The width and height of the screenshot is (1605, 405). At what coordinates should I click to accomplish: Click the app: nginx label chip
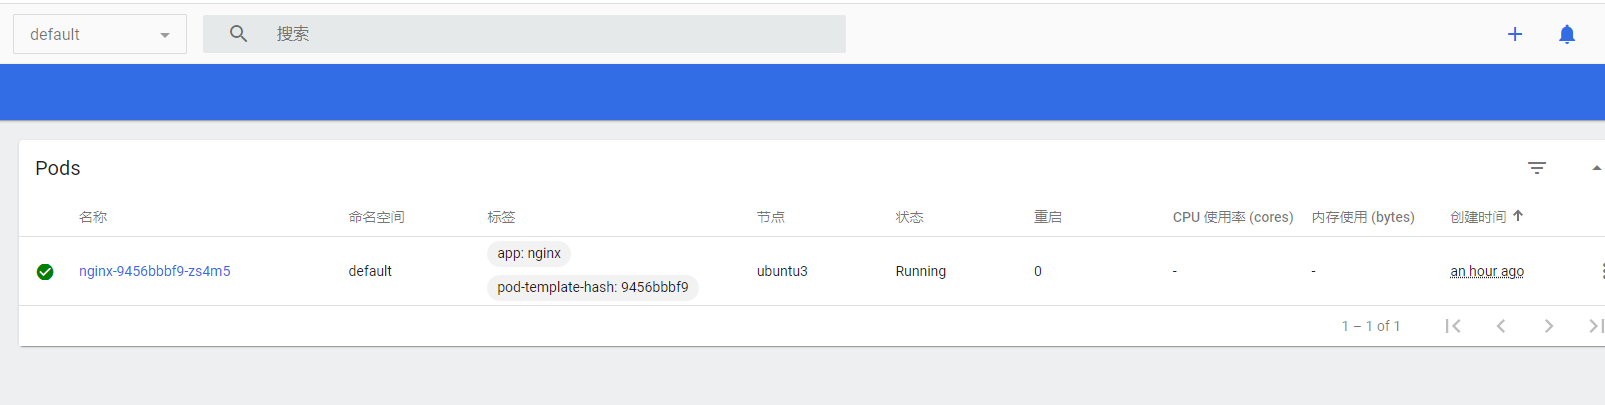coord(529,254)
